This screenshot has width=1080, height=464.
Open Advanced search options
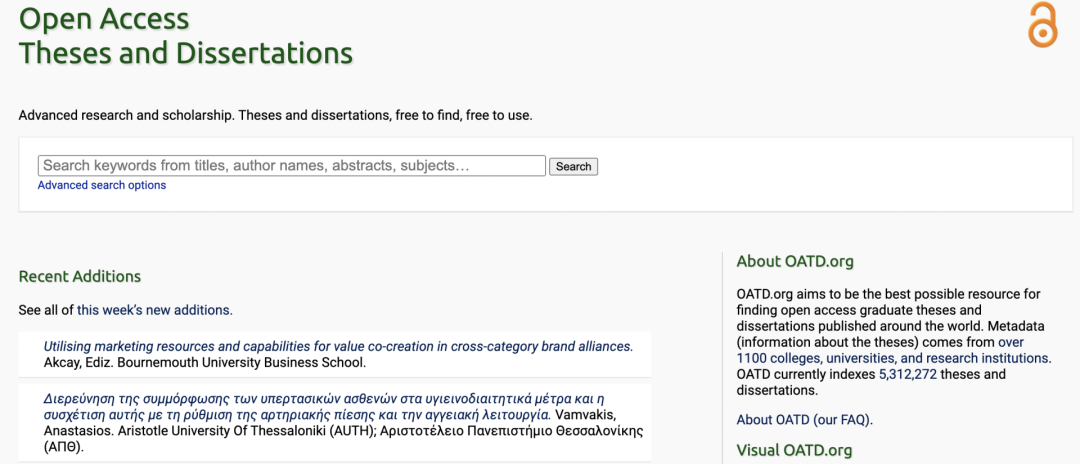(x=102, y=185)
